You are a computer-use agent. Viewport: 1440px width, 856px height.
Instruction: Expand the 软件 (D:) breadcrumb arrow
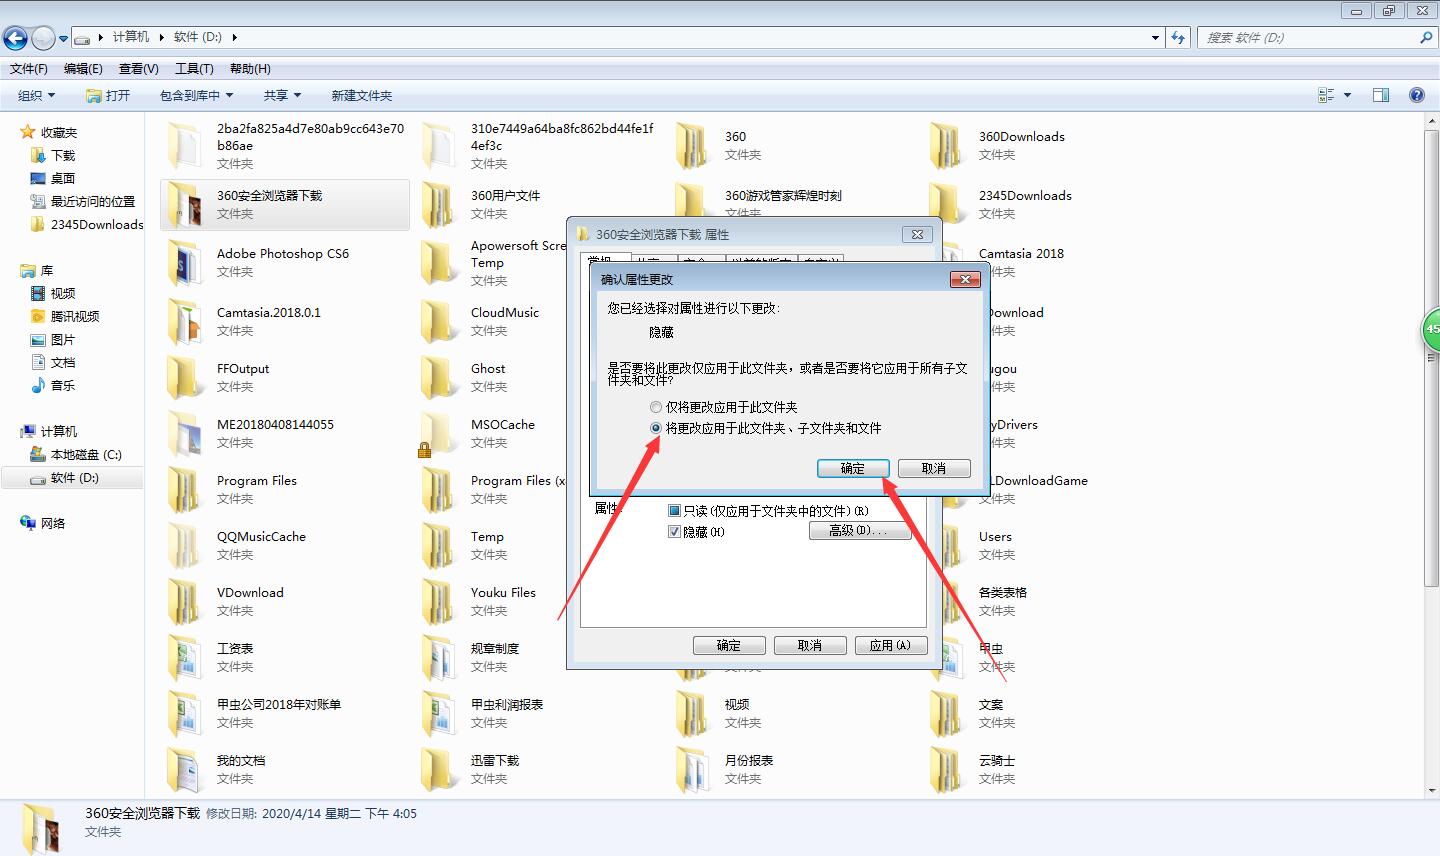click(x=235, y=37)
